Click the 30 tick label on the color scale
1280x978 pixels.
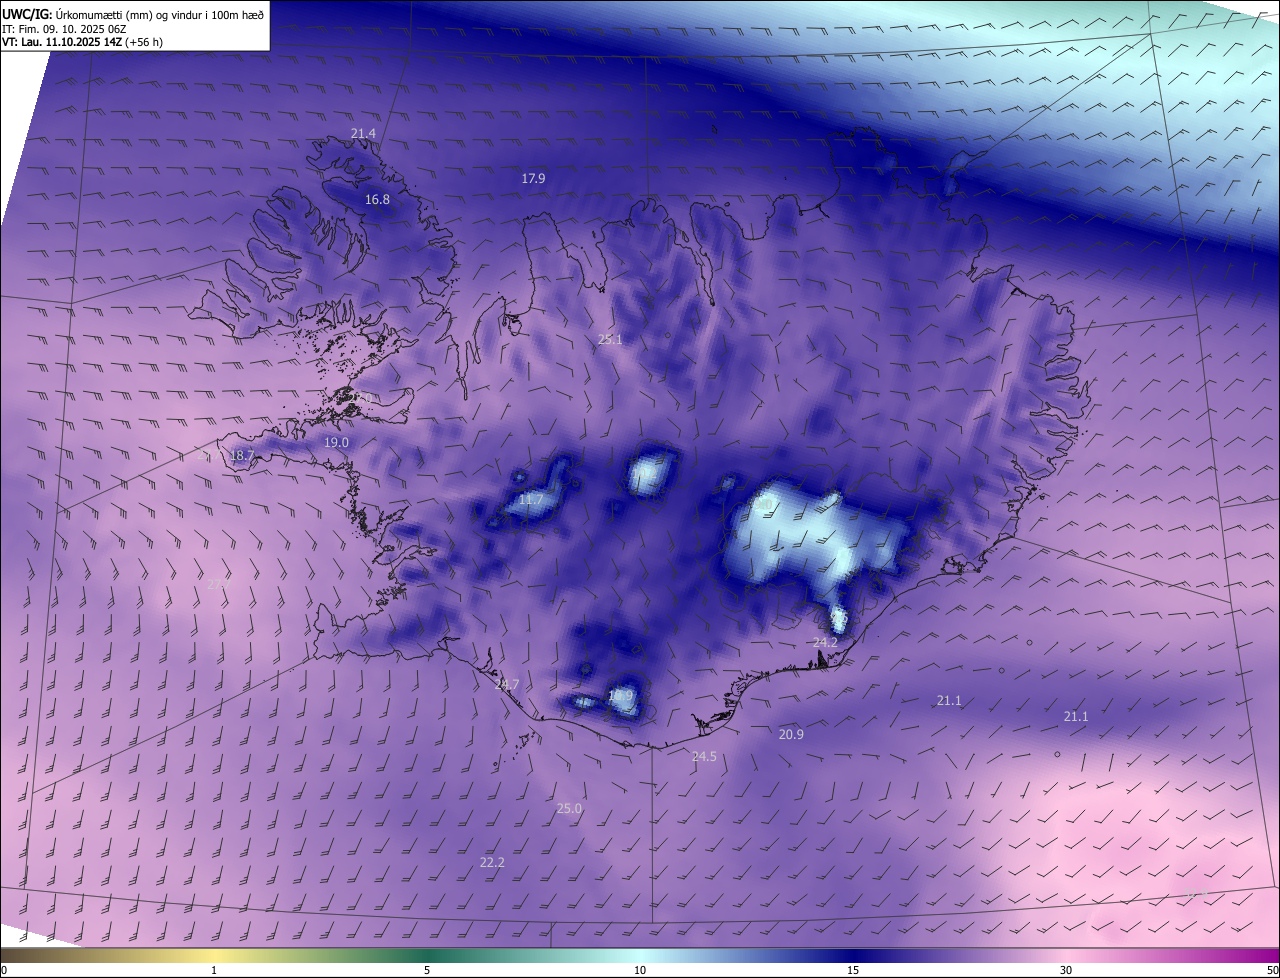[1066, 970]
